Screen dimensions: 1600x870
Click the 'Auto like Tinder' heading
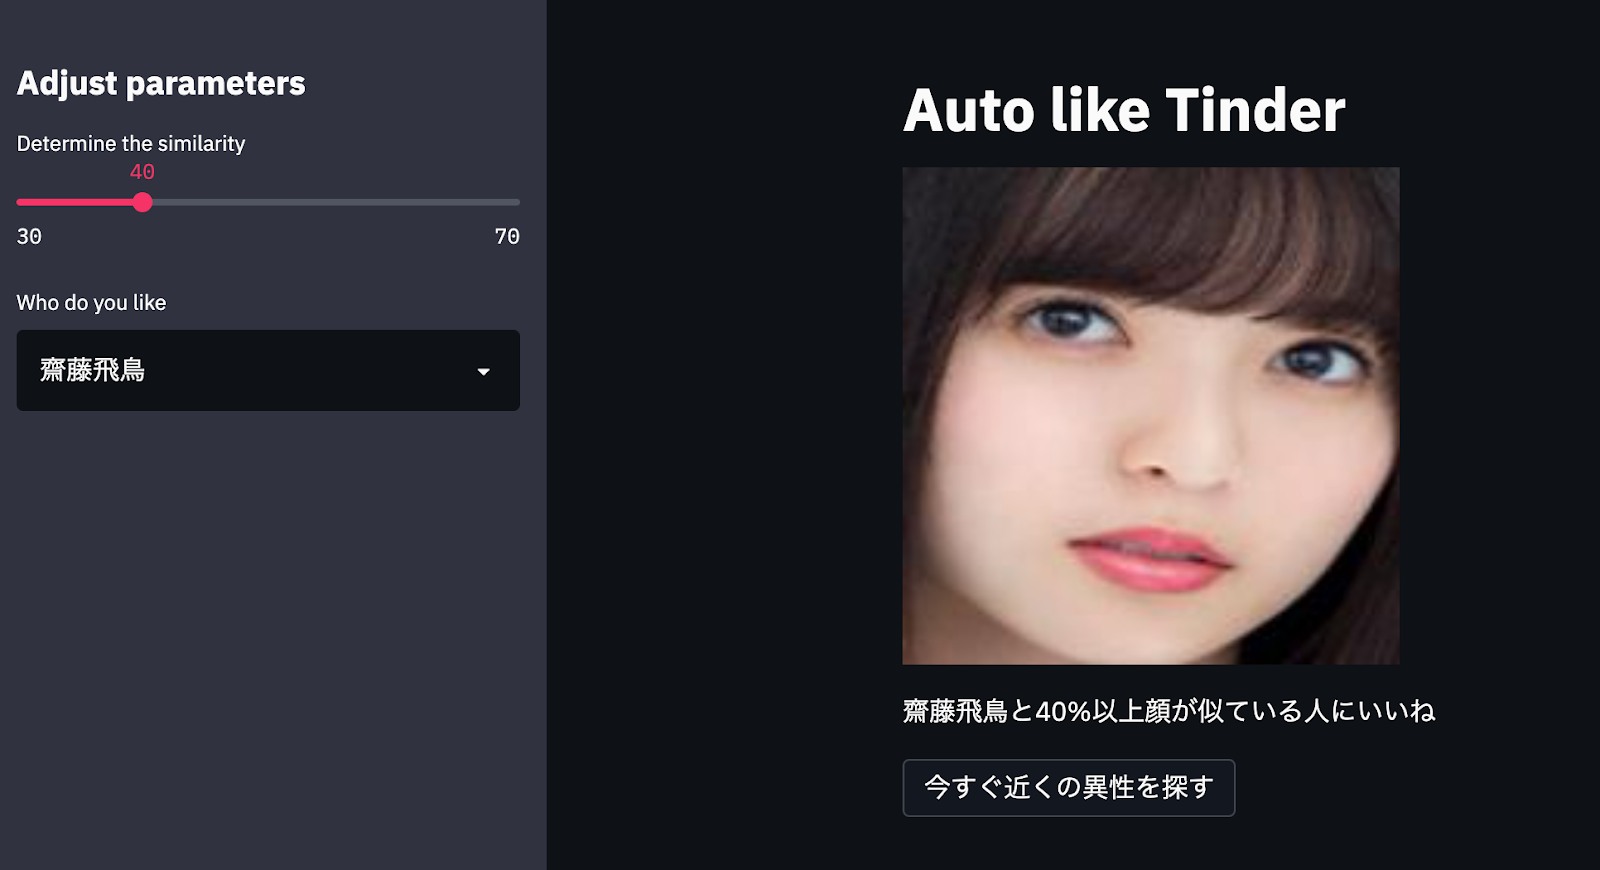[1124, 110]
